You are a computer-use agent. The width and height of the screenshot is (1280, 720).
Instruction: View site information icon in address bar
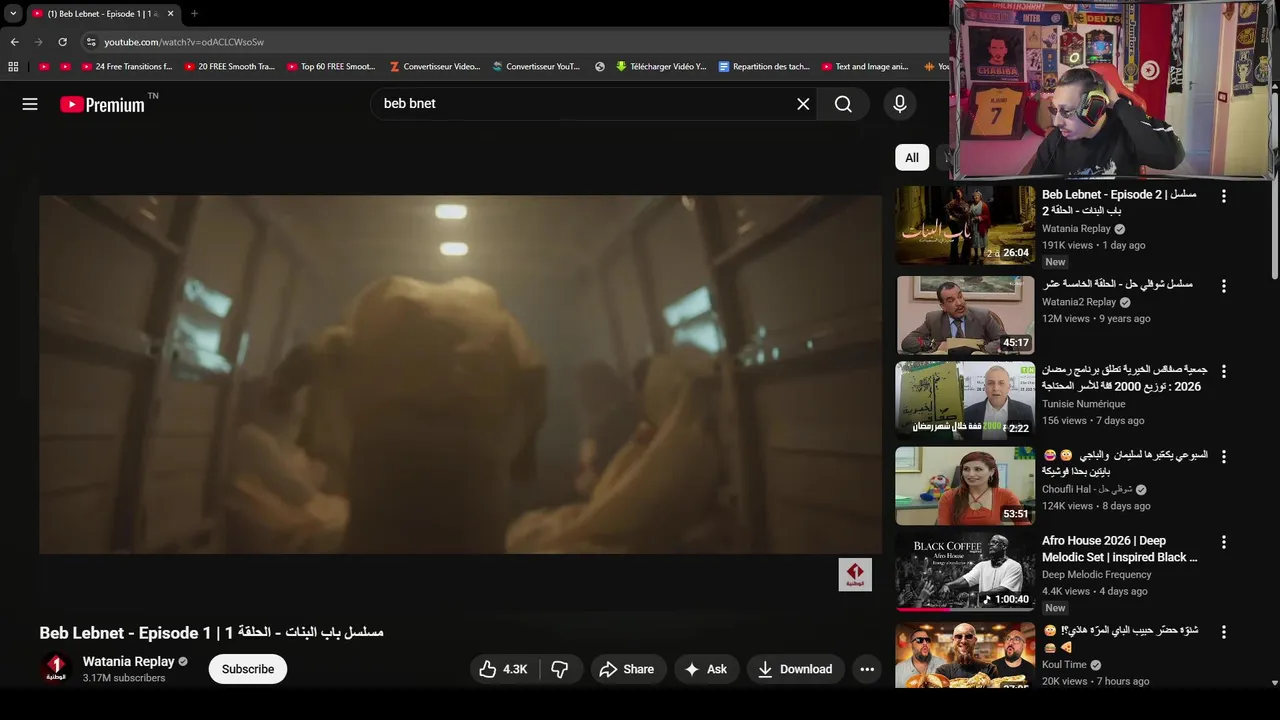(90, 42)
